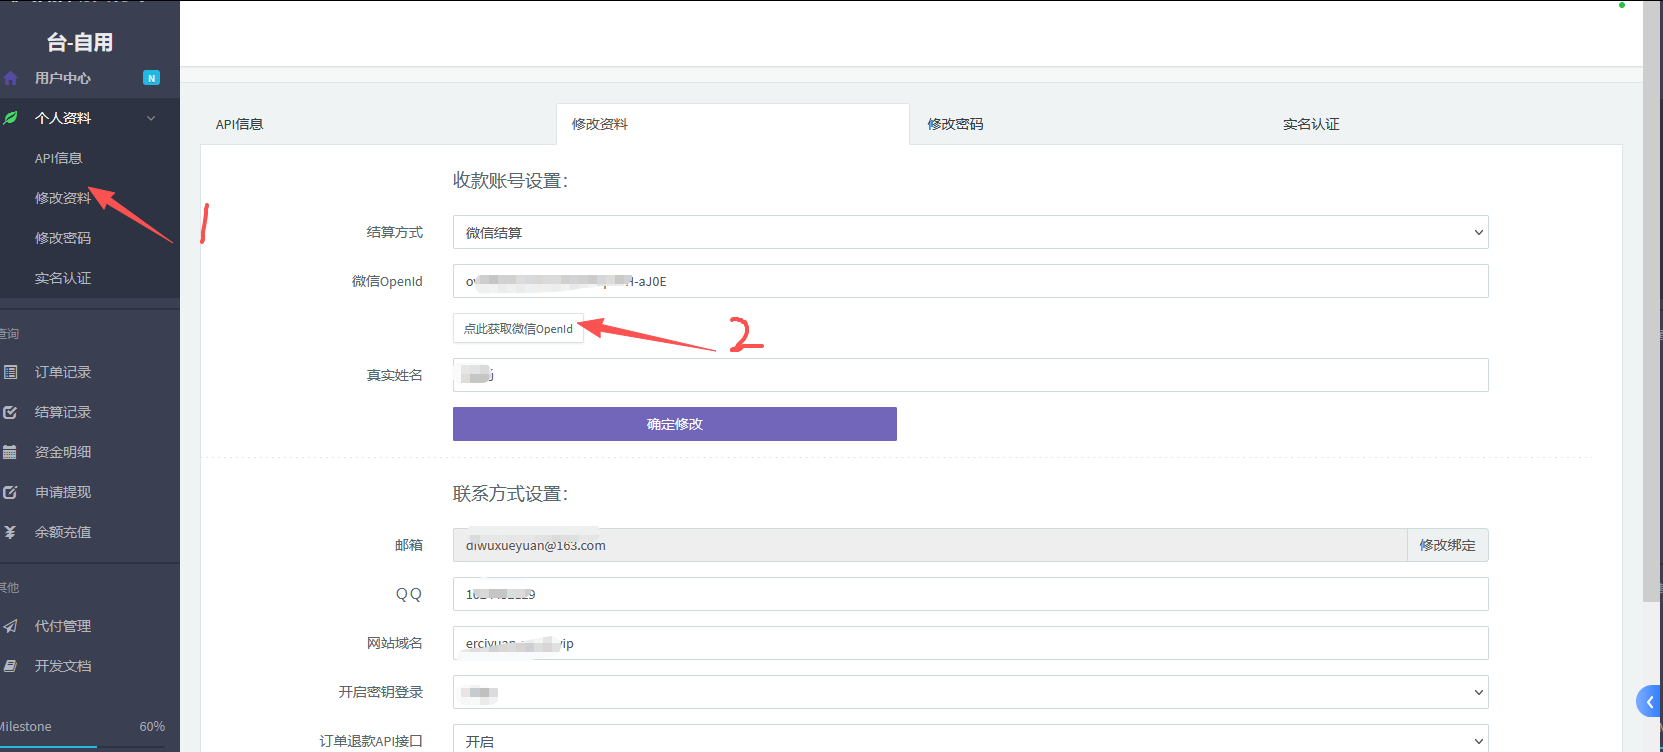Open the 结算方式 dropdown
Screen dimensions: 1663x752
point(970,232)
